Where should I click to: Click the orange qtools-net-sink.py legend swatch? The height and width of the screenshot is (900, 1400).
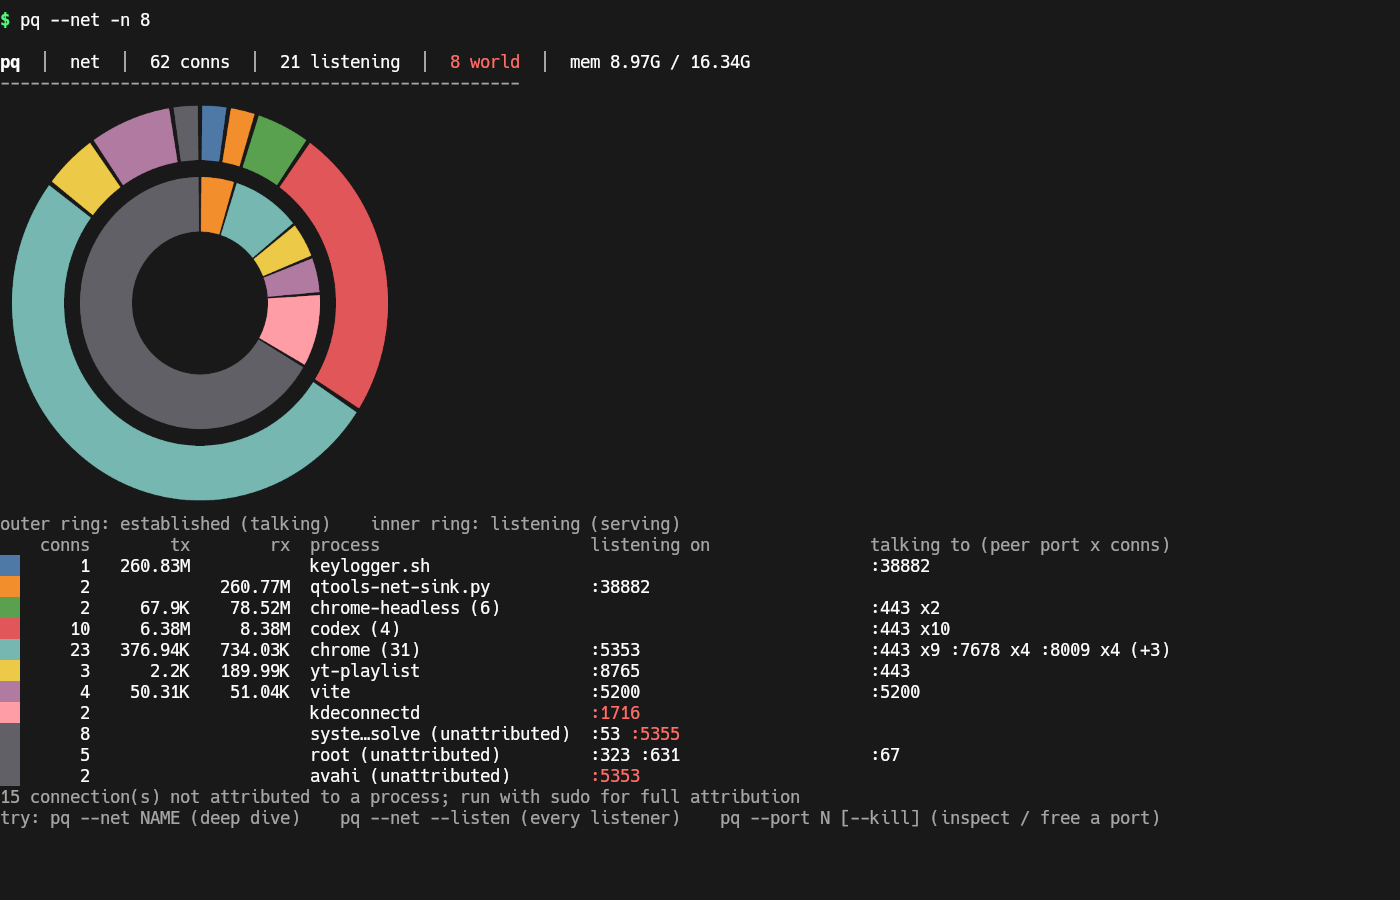click(x=10, y=587)
